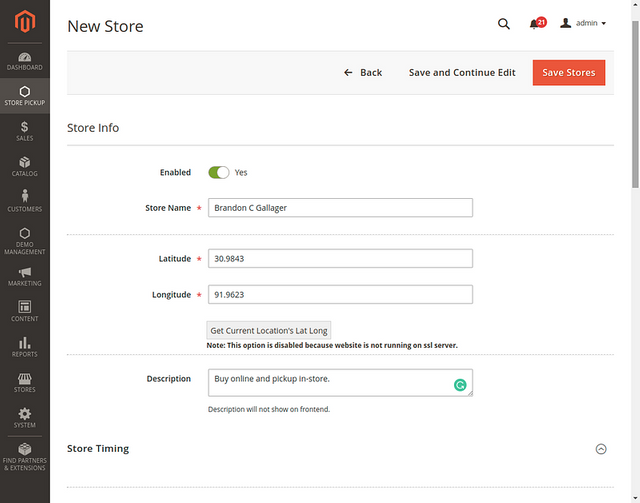This screenshot has height=503, width=640.
Task: Click into the Store Name field
Action: point(340,208)
